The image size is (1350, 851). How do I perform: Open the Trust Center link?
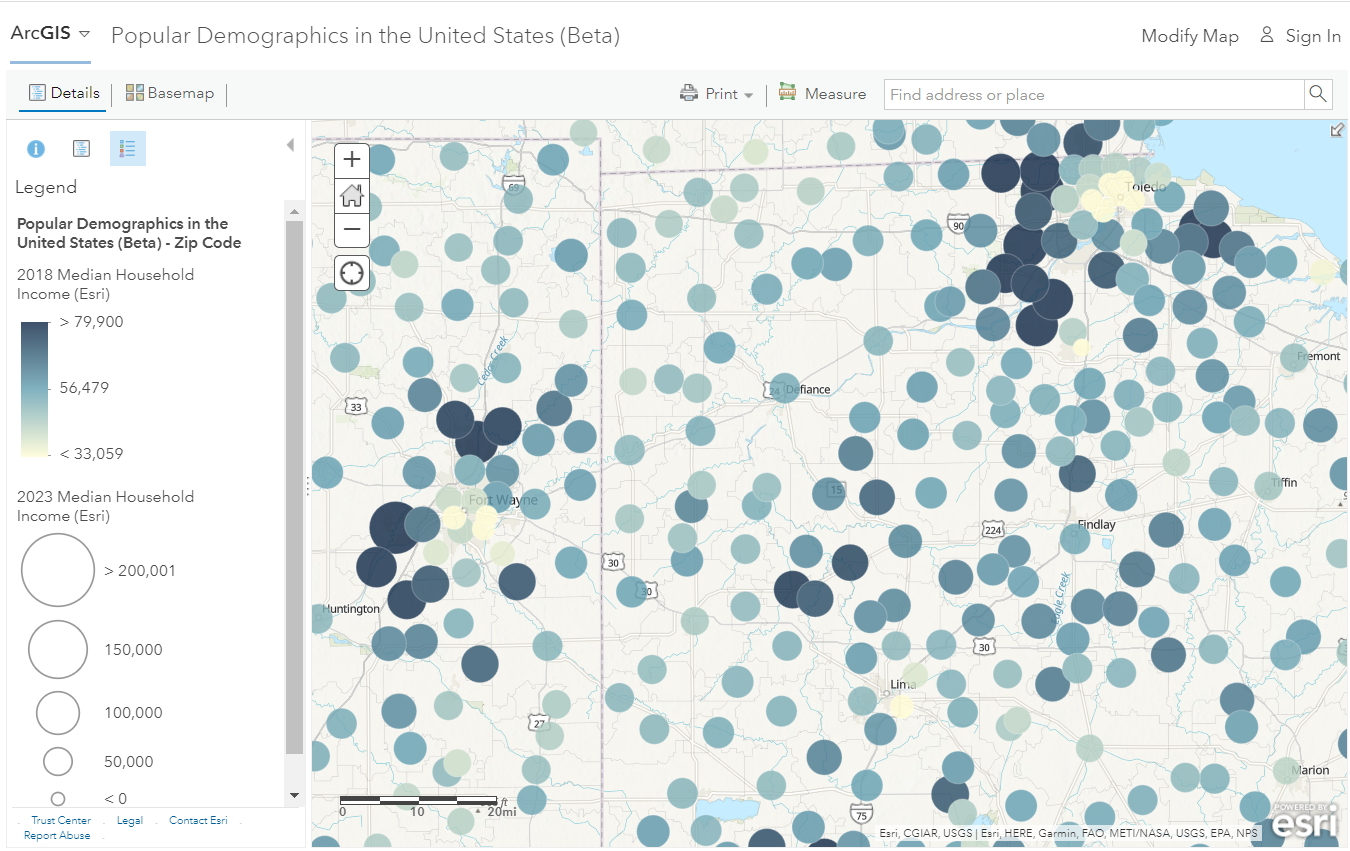pos(61,821)
